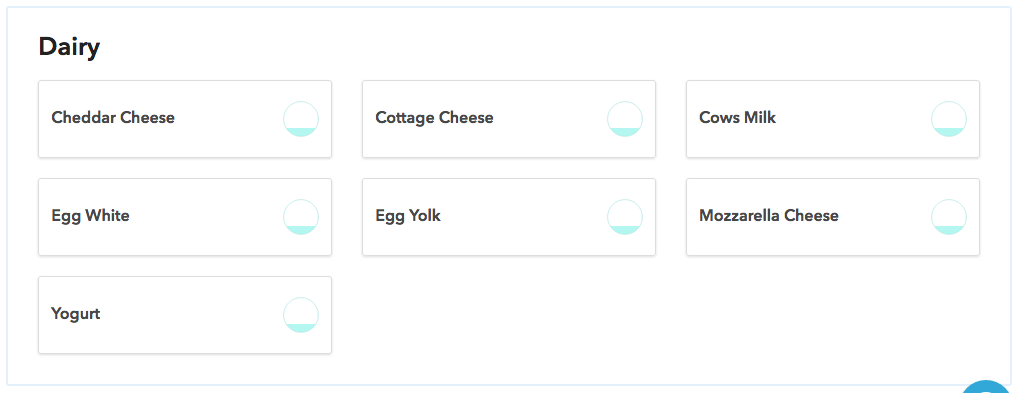
Task: Click the Cheddar Cheese level indicator circle
Action: (x=301, y=119)
